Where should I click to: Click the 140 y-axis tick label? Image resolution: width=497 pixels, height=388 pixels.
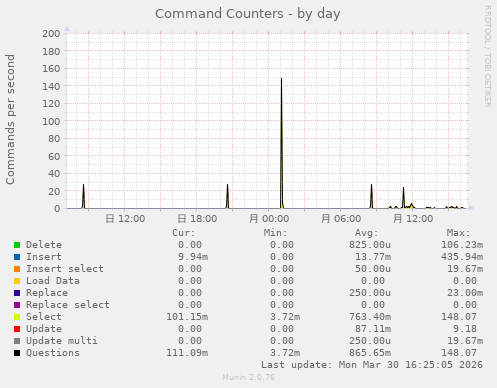51,86
